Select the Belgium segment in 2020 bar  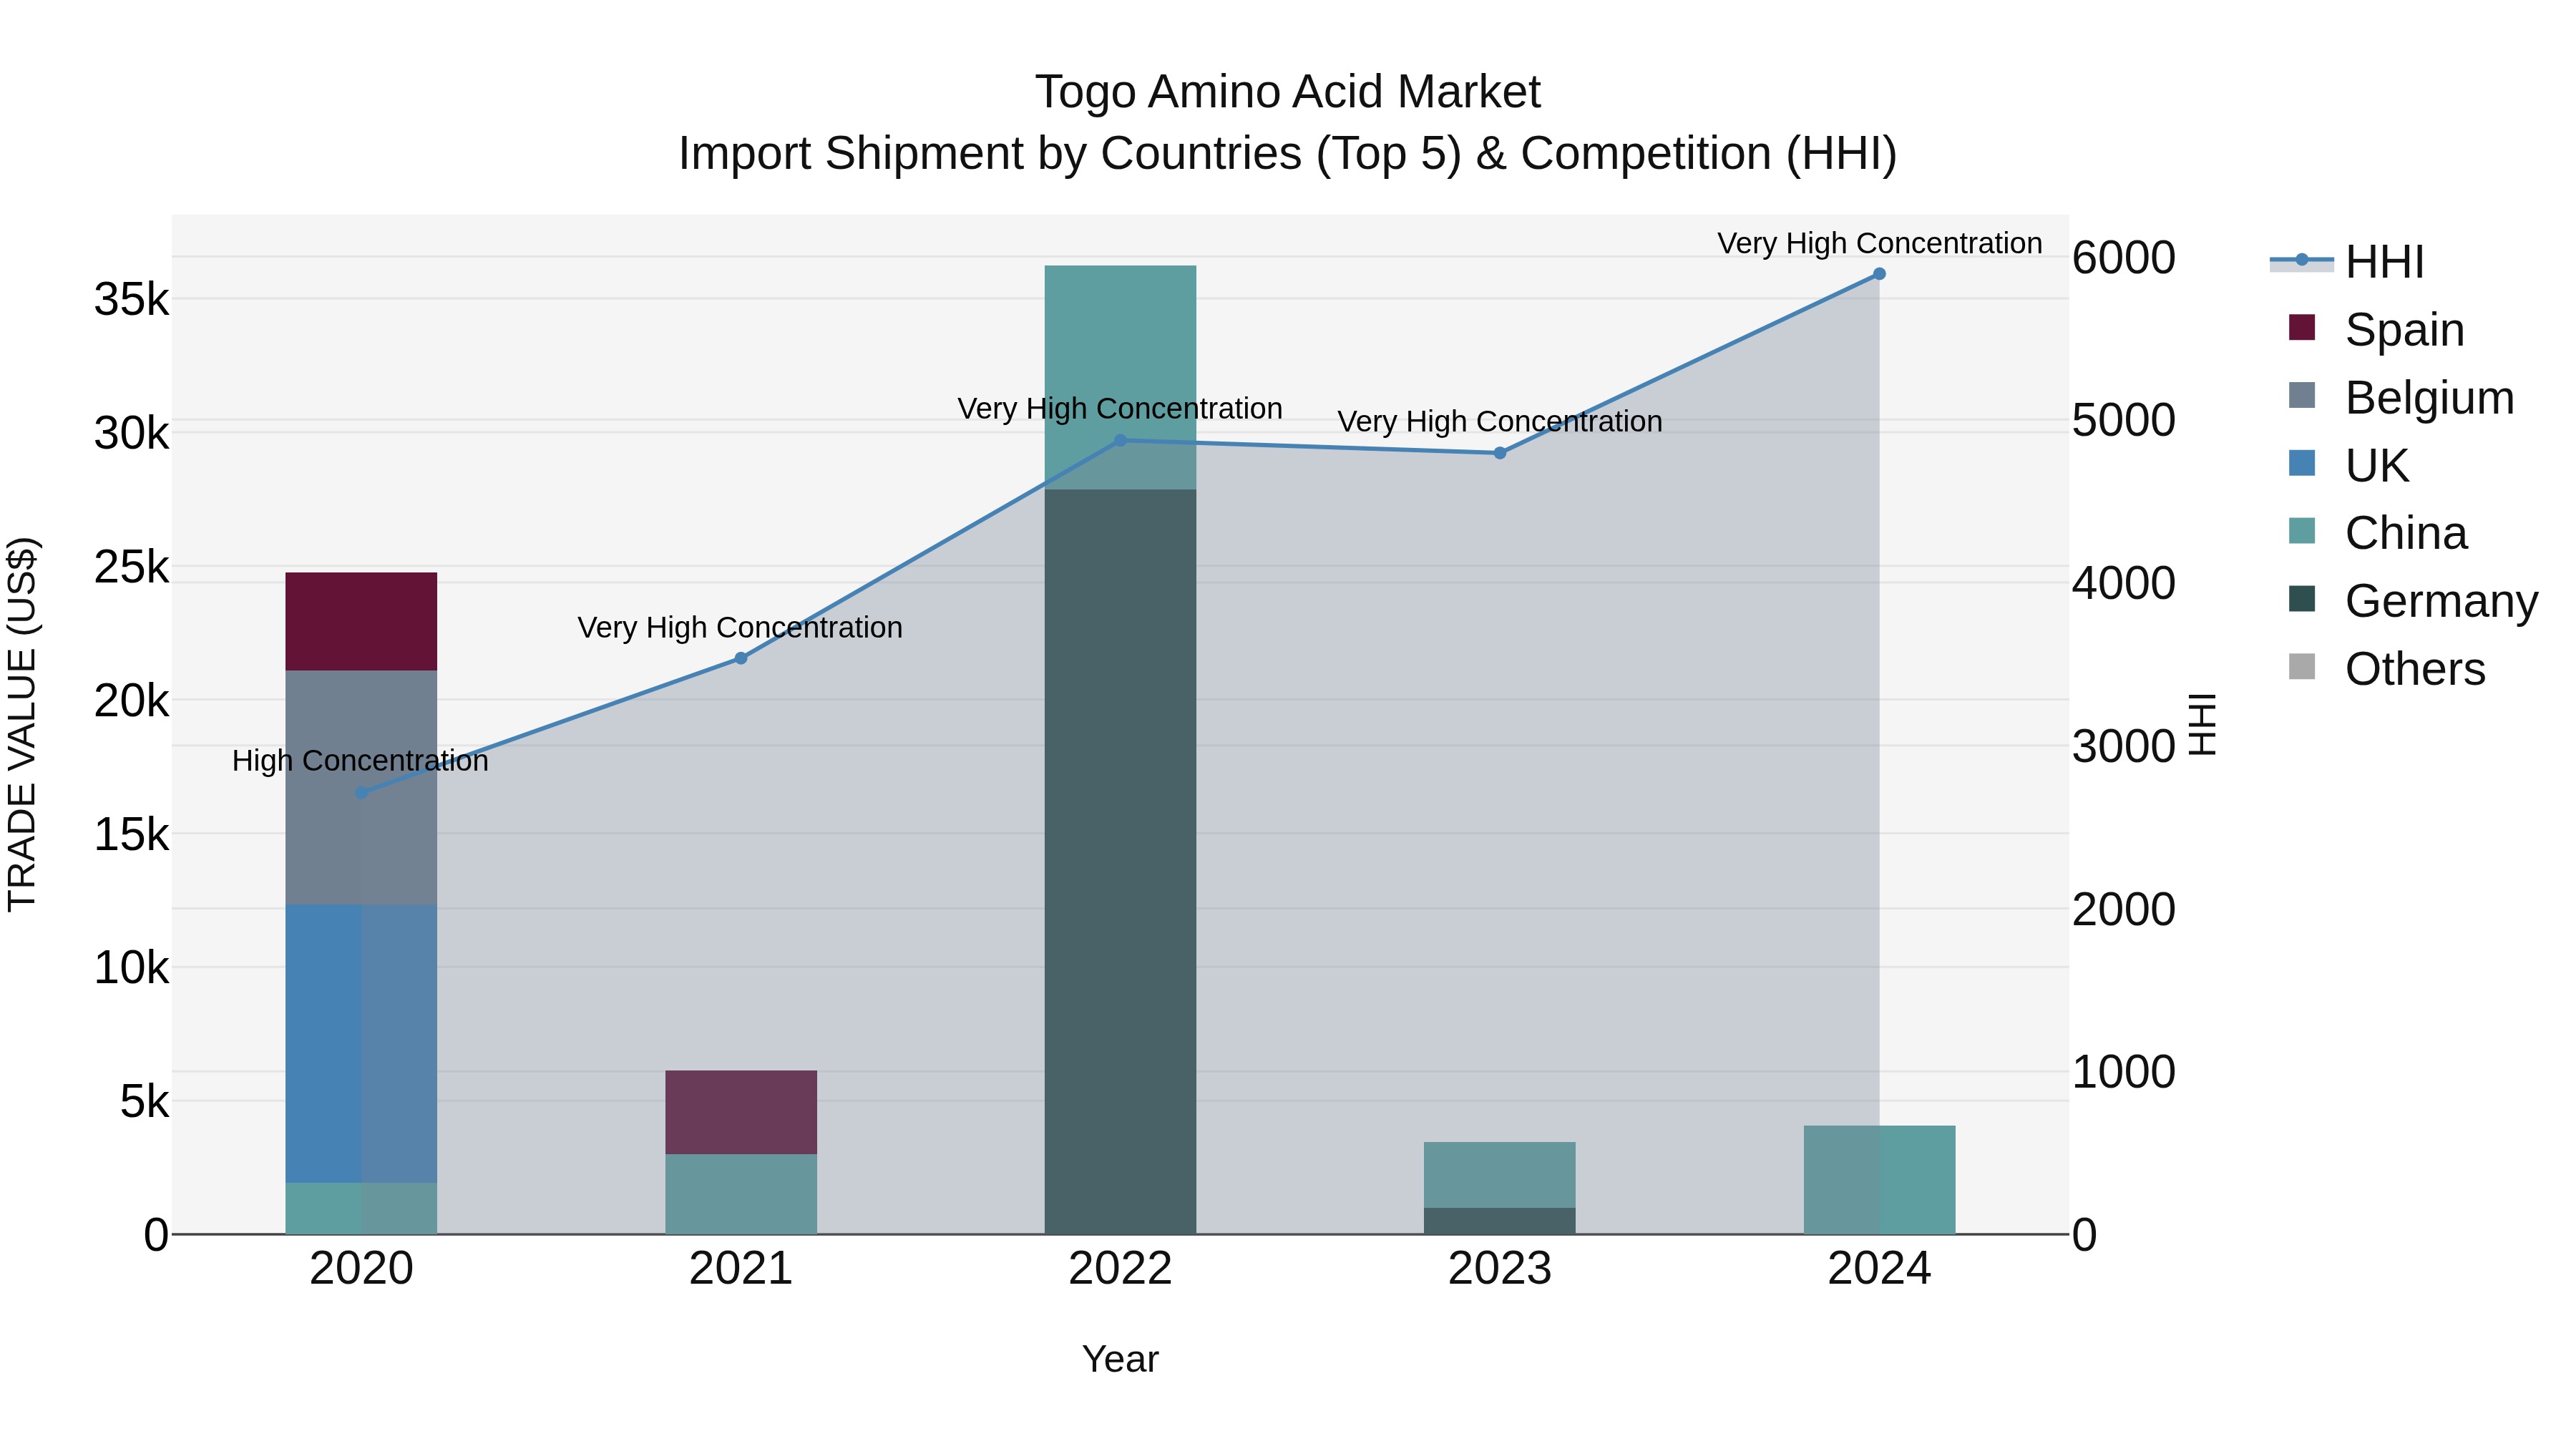(x=361, y=788)
